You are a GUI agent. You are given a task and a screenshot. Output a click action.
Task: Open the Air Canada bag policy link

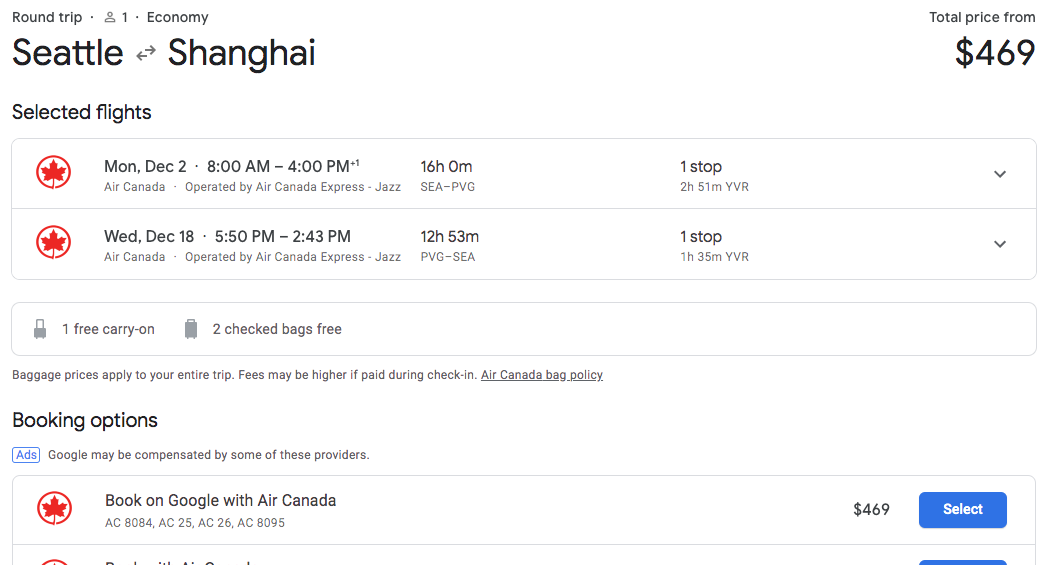click(x=542, y=375)
